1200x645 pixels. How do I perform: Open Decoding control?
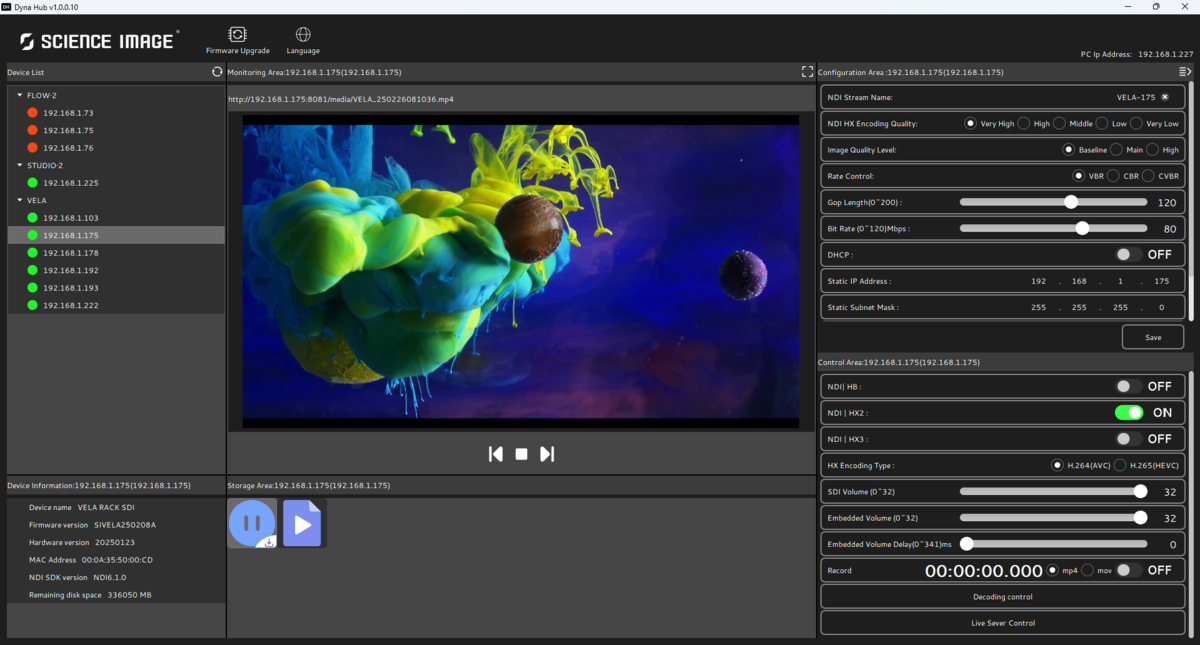[x=1004, y=597]
